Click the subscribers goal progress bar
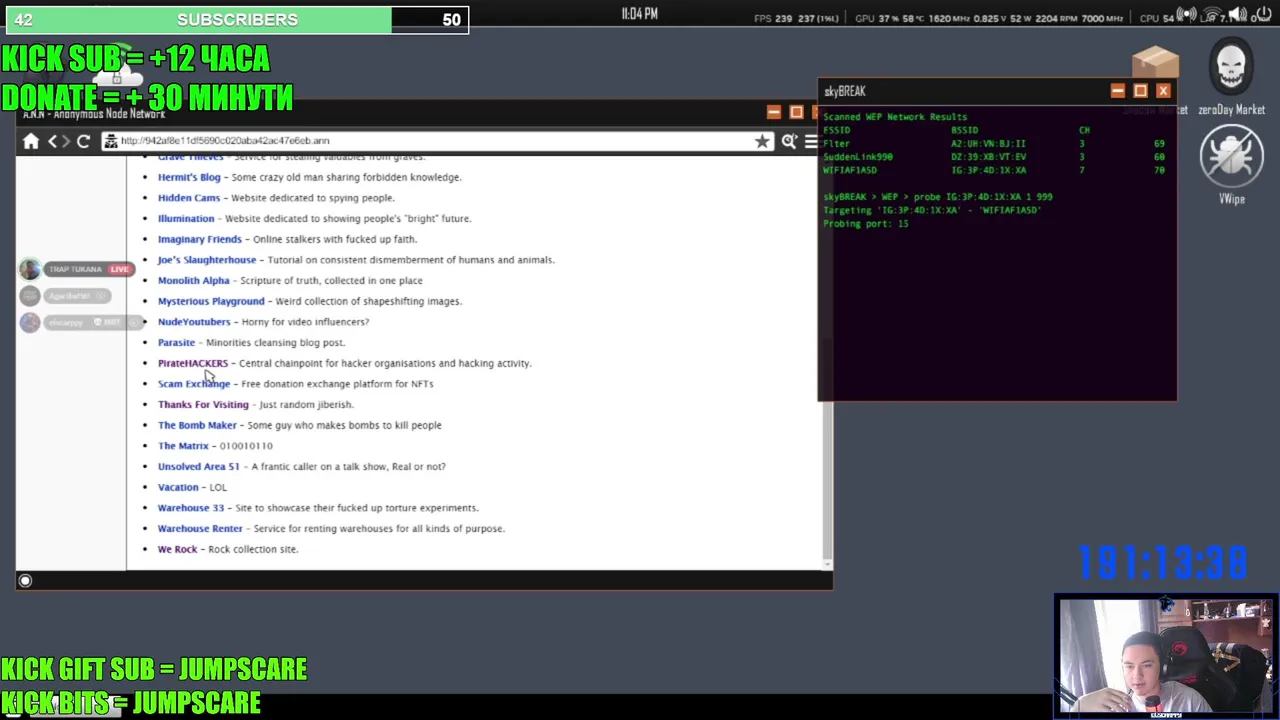This screenshot has height=720, width=1280. (x=236, y=19)
